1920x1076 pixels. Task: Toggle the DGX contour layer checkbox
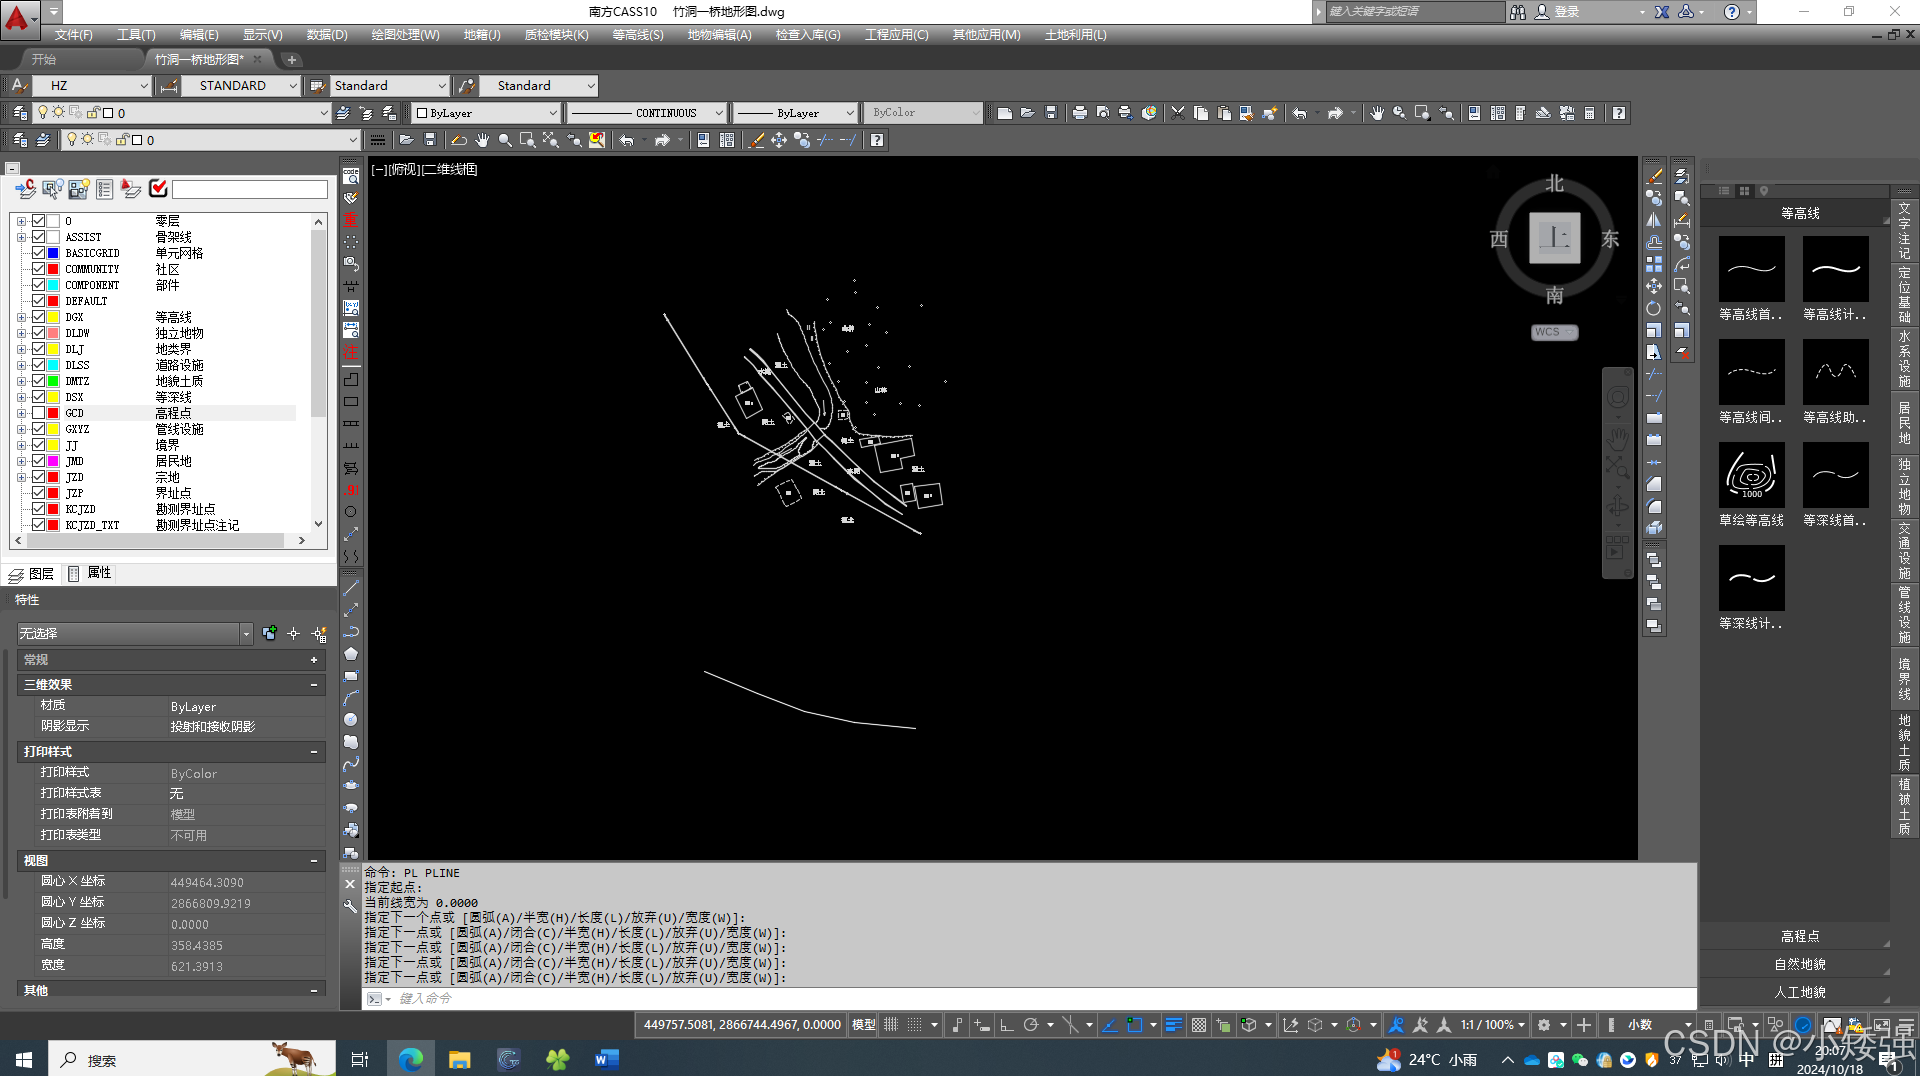39,317
